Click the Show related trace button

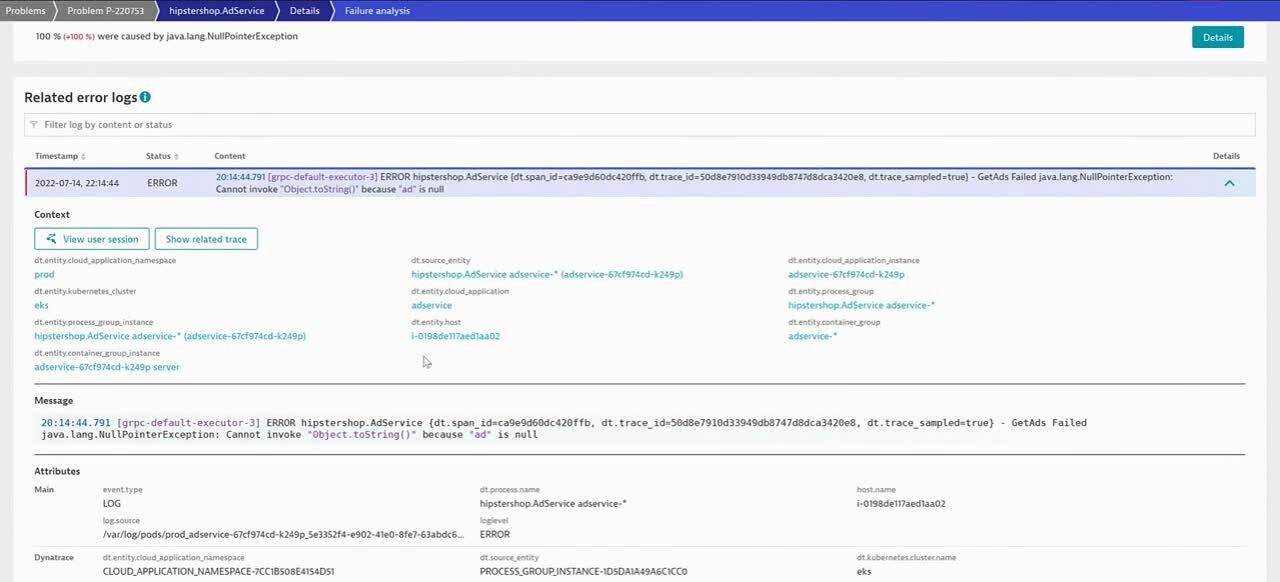tap(206, 239)
